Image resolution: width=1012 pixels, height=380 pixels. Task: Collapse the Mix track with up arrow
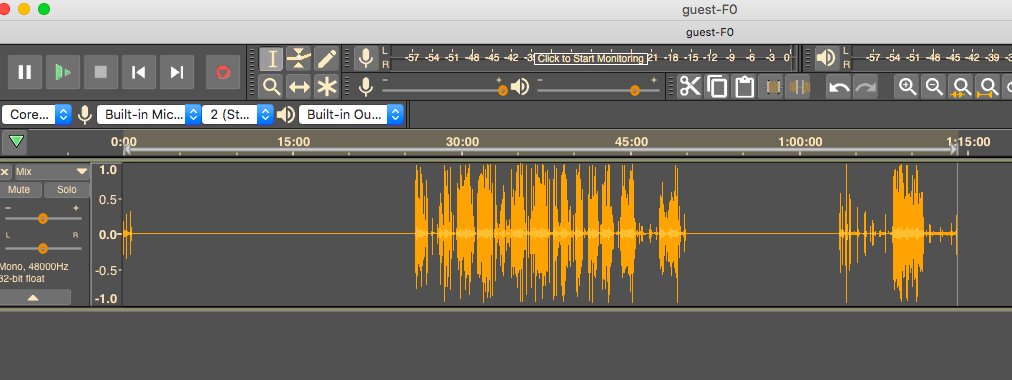pos(34,297)
